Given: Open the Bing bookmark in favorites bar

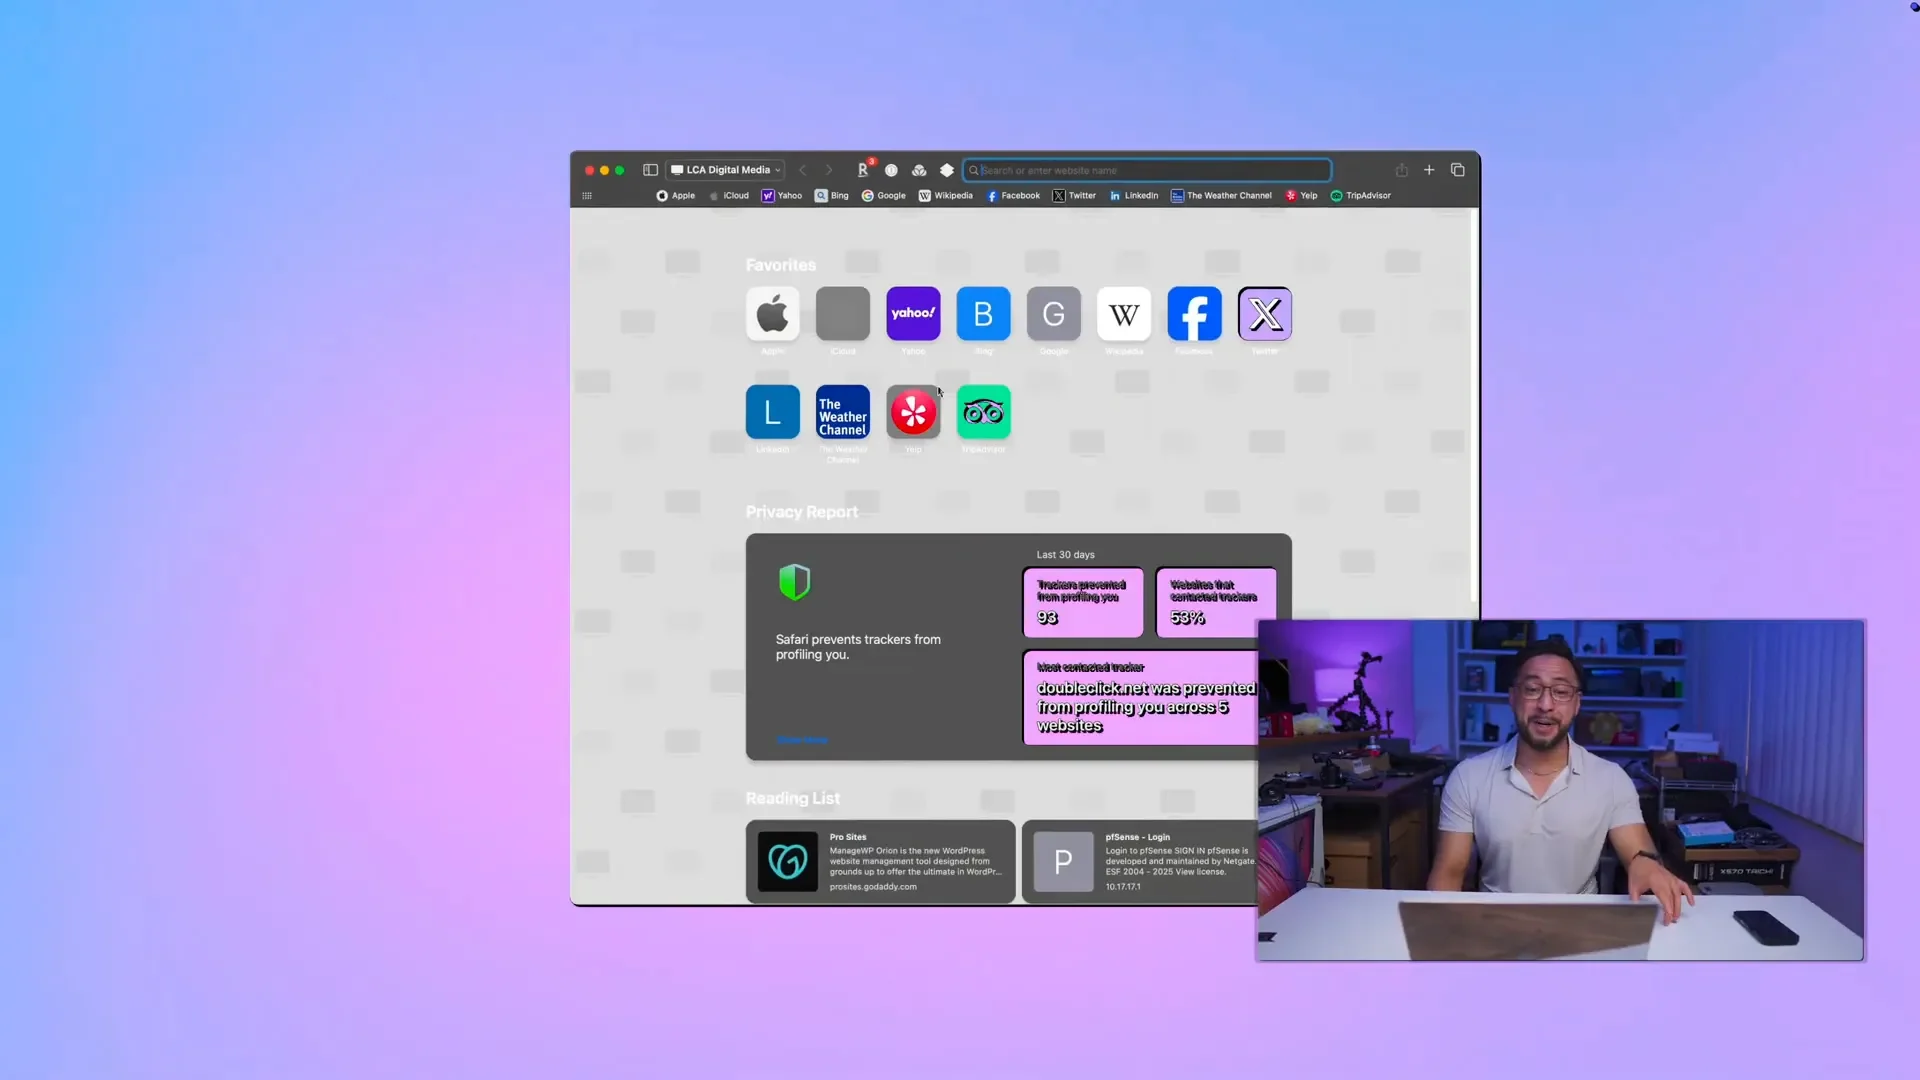Looking at the screenshot, I should point(832,196).
